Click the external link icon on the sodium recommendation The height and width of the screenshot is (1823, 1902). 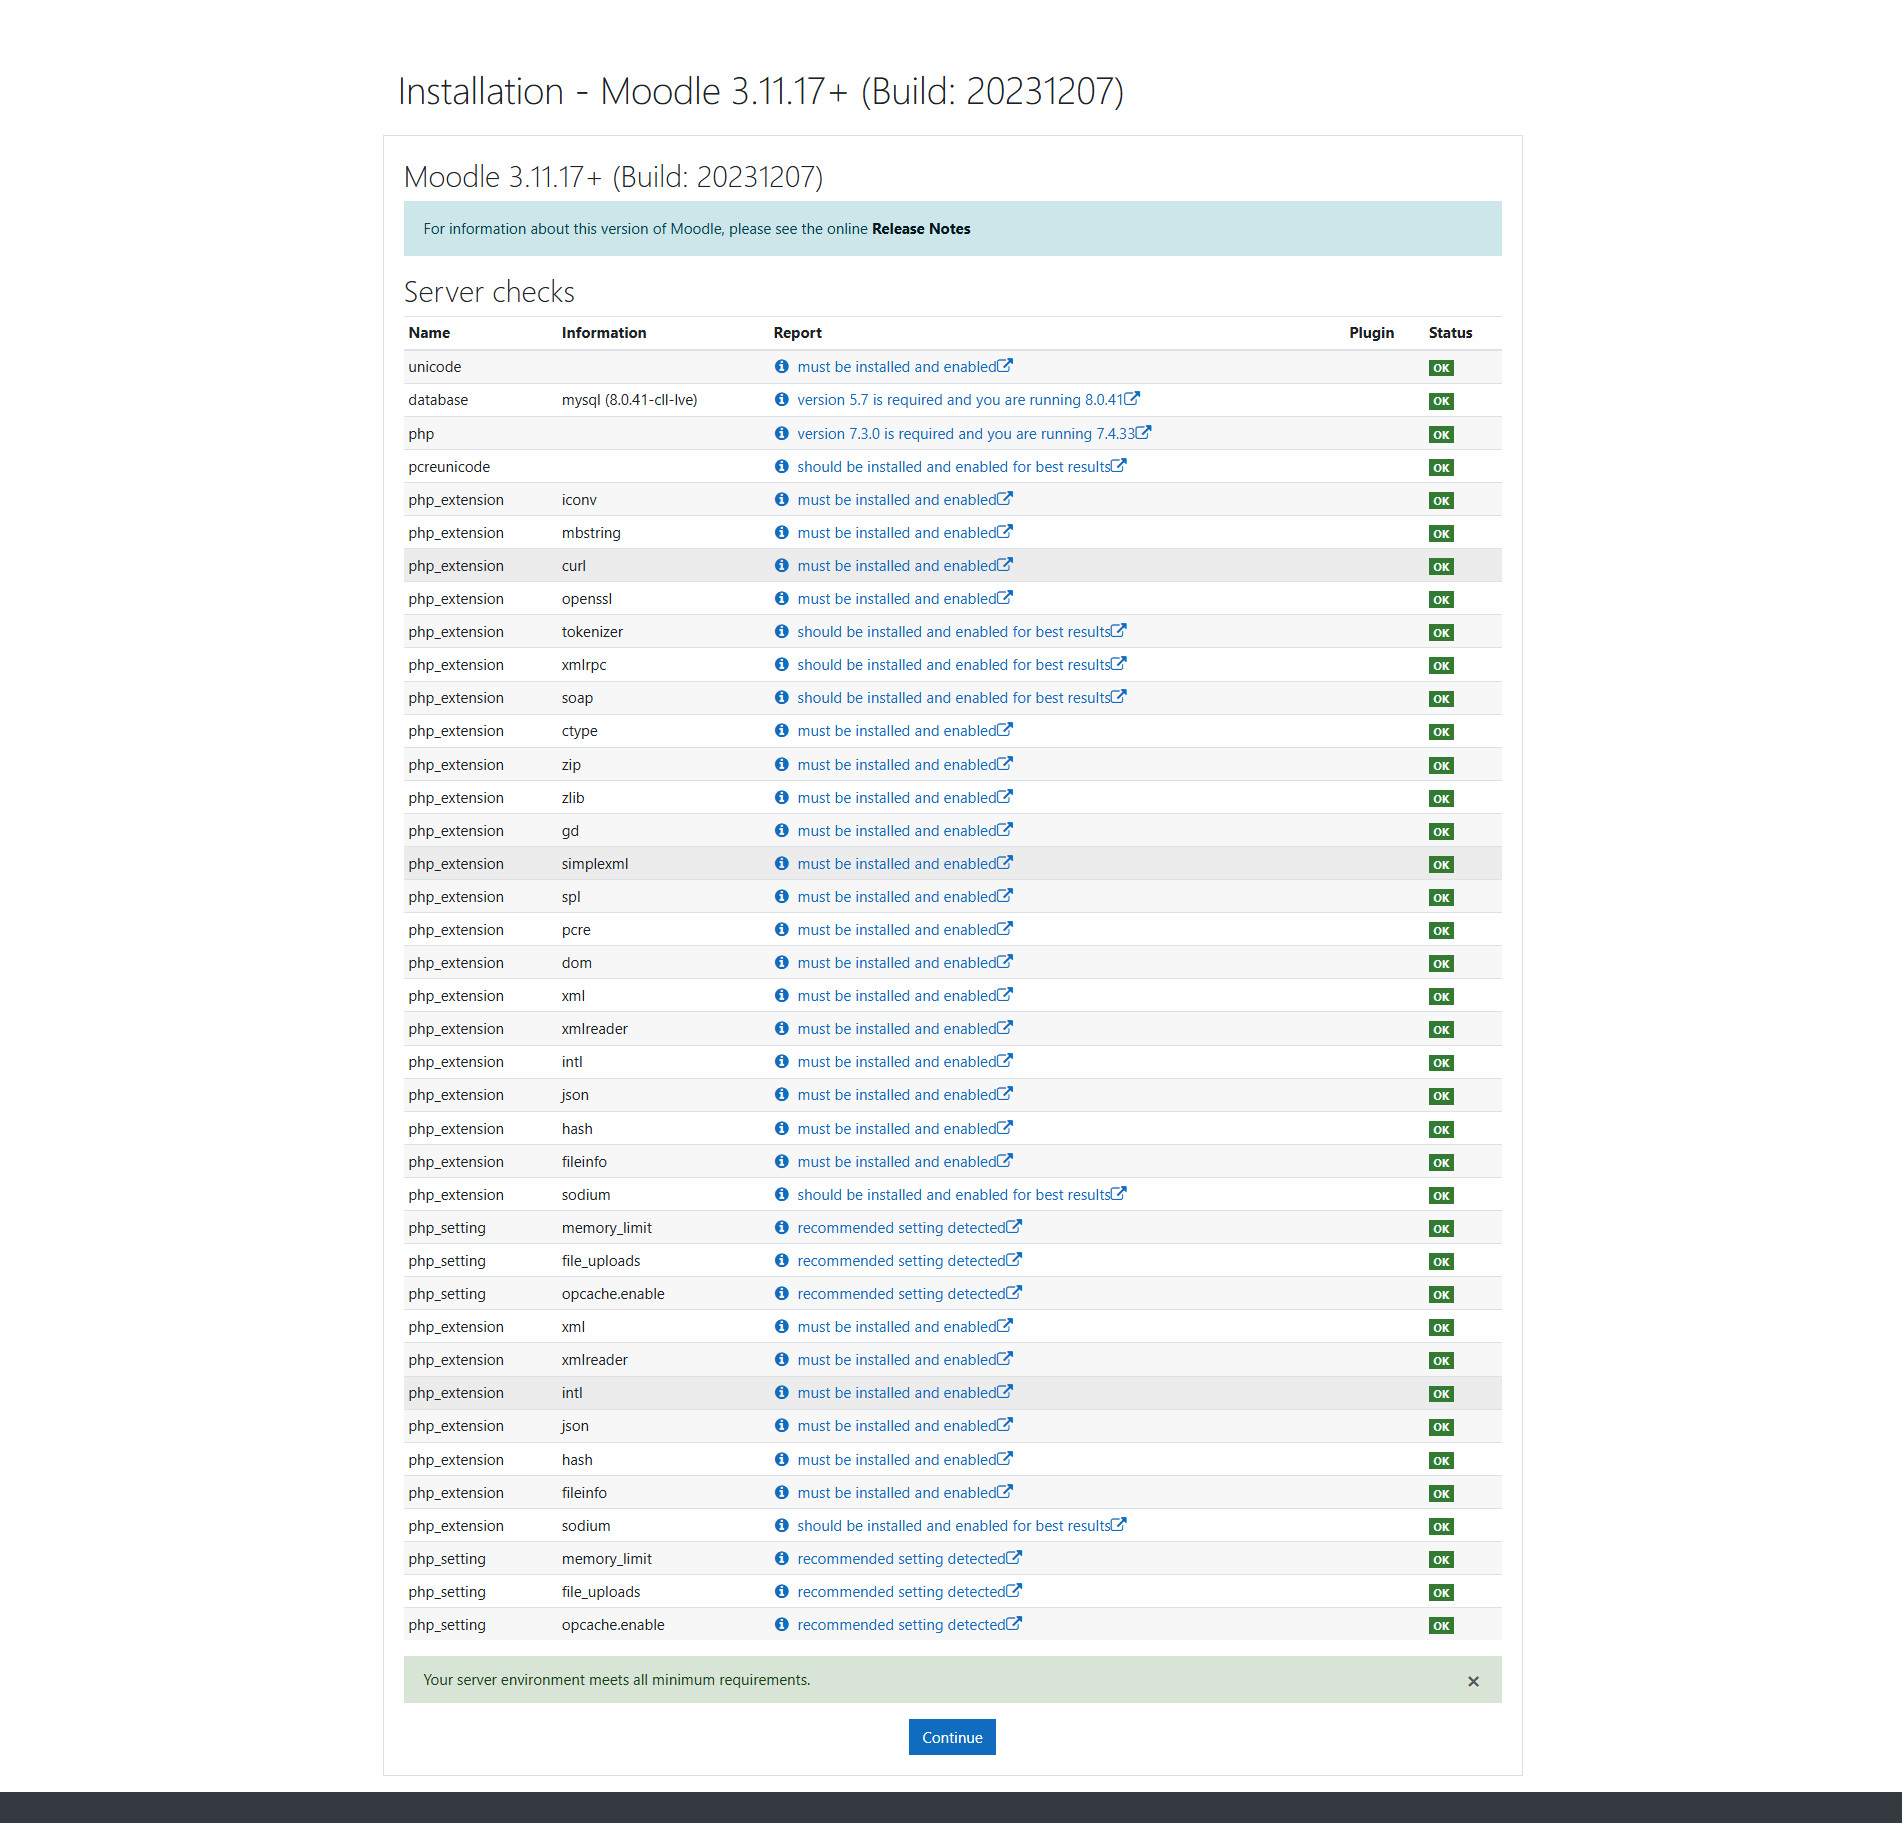click(1118, 1194)
